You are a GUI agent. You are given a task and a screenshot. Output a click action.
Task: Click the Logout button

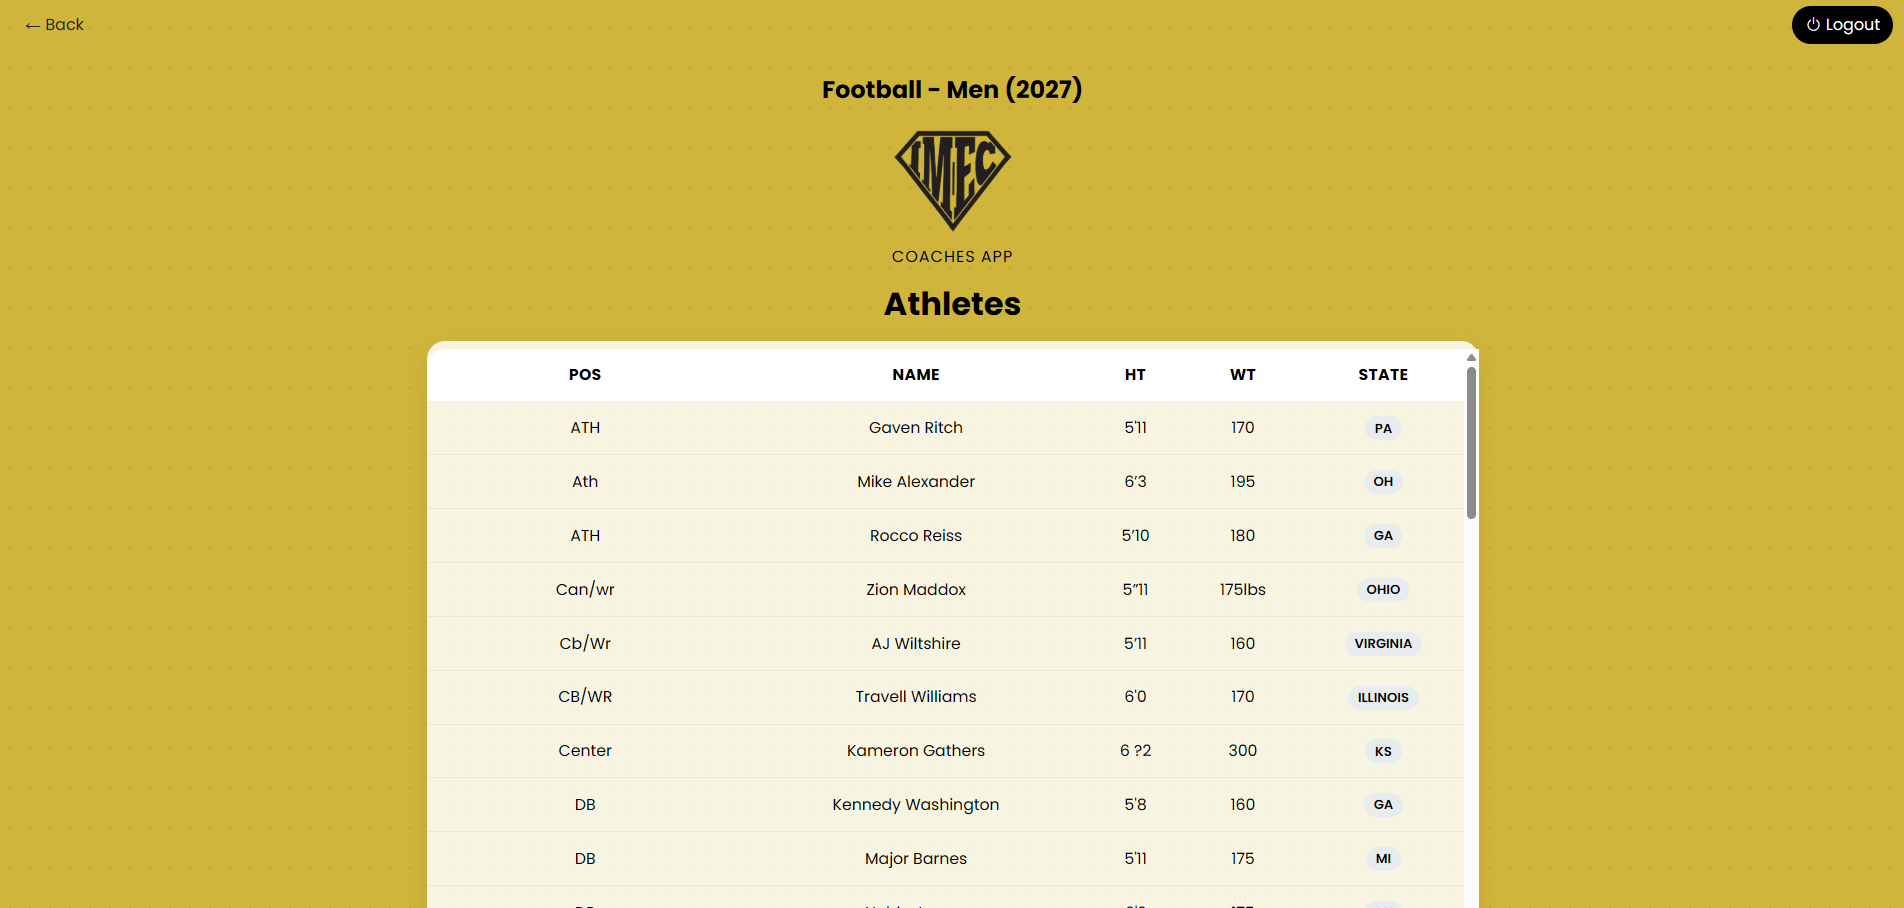[x=1841, y=24]
